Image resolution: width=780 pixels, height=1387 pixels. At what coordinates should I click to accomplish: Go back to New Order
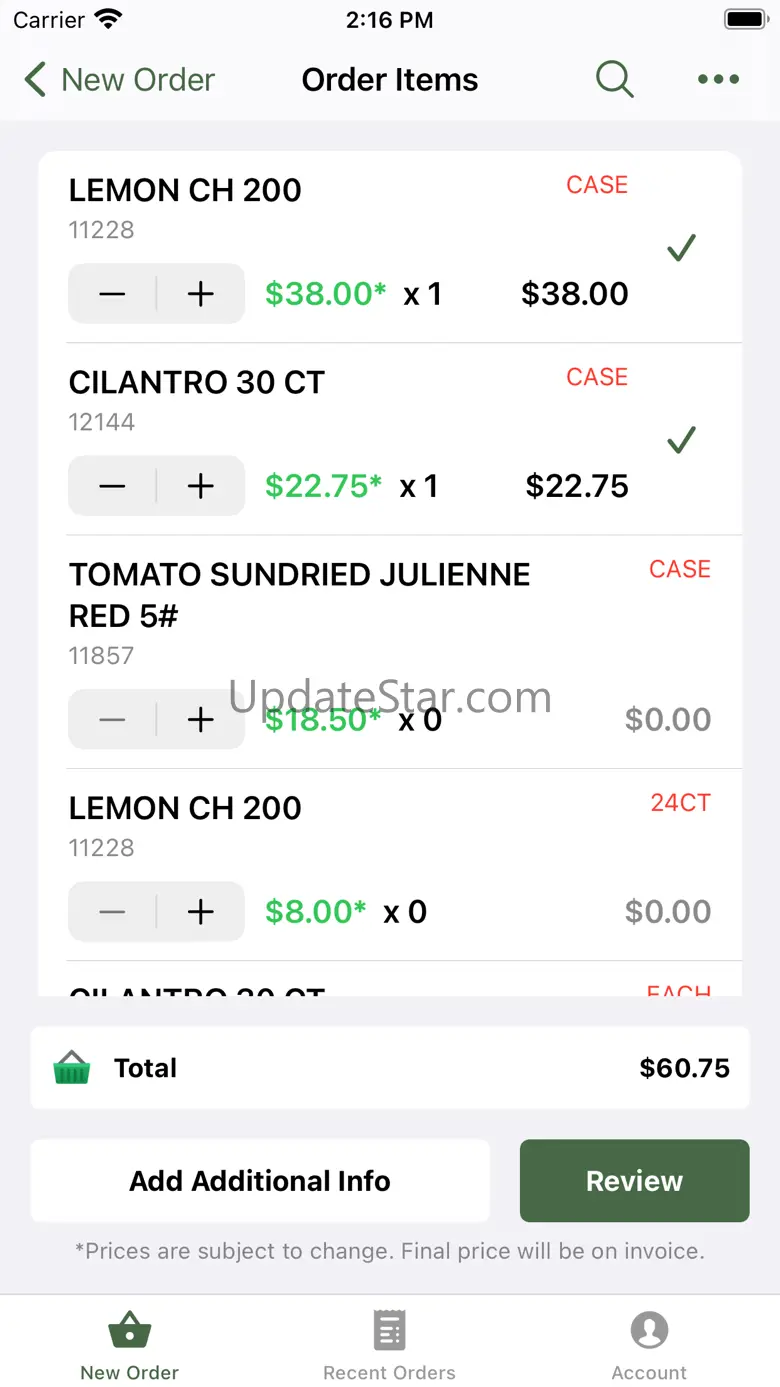pos(120,79)
